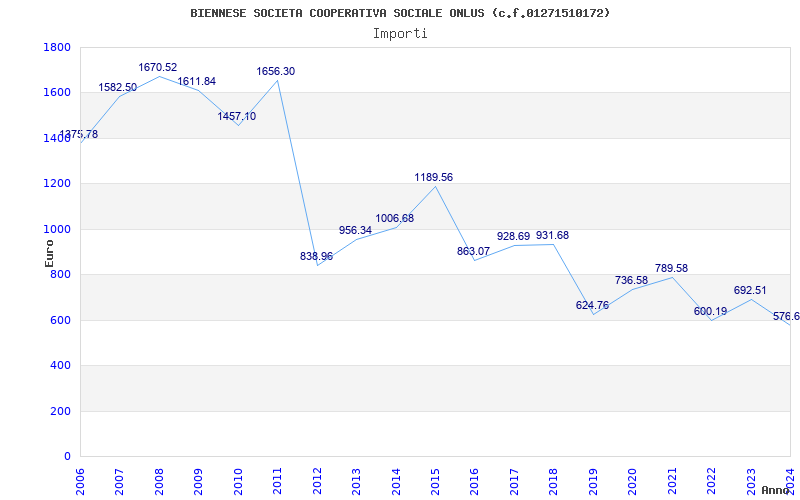Select the 1656.30 data label
The height and width of the screenshot is (500, 800).
276,71
